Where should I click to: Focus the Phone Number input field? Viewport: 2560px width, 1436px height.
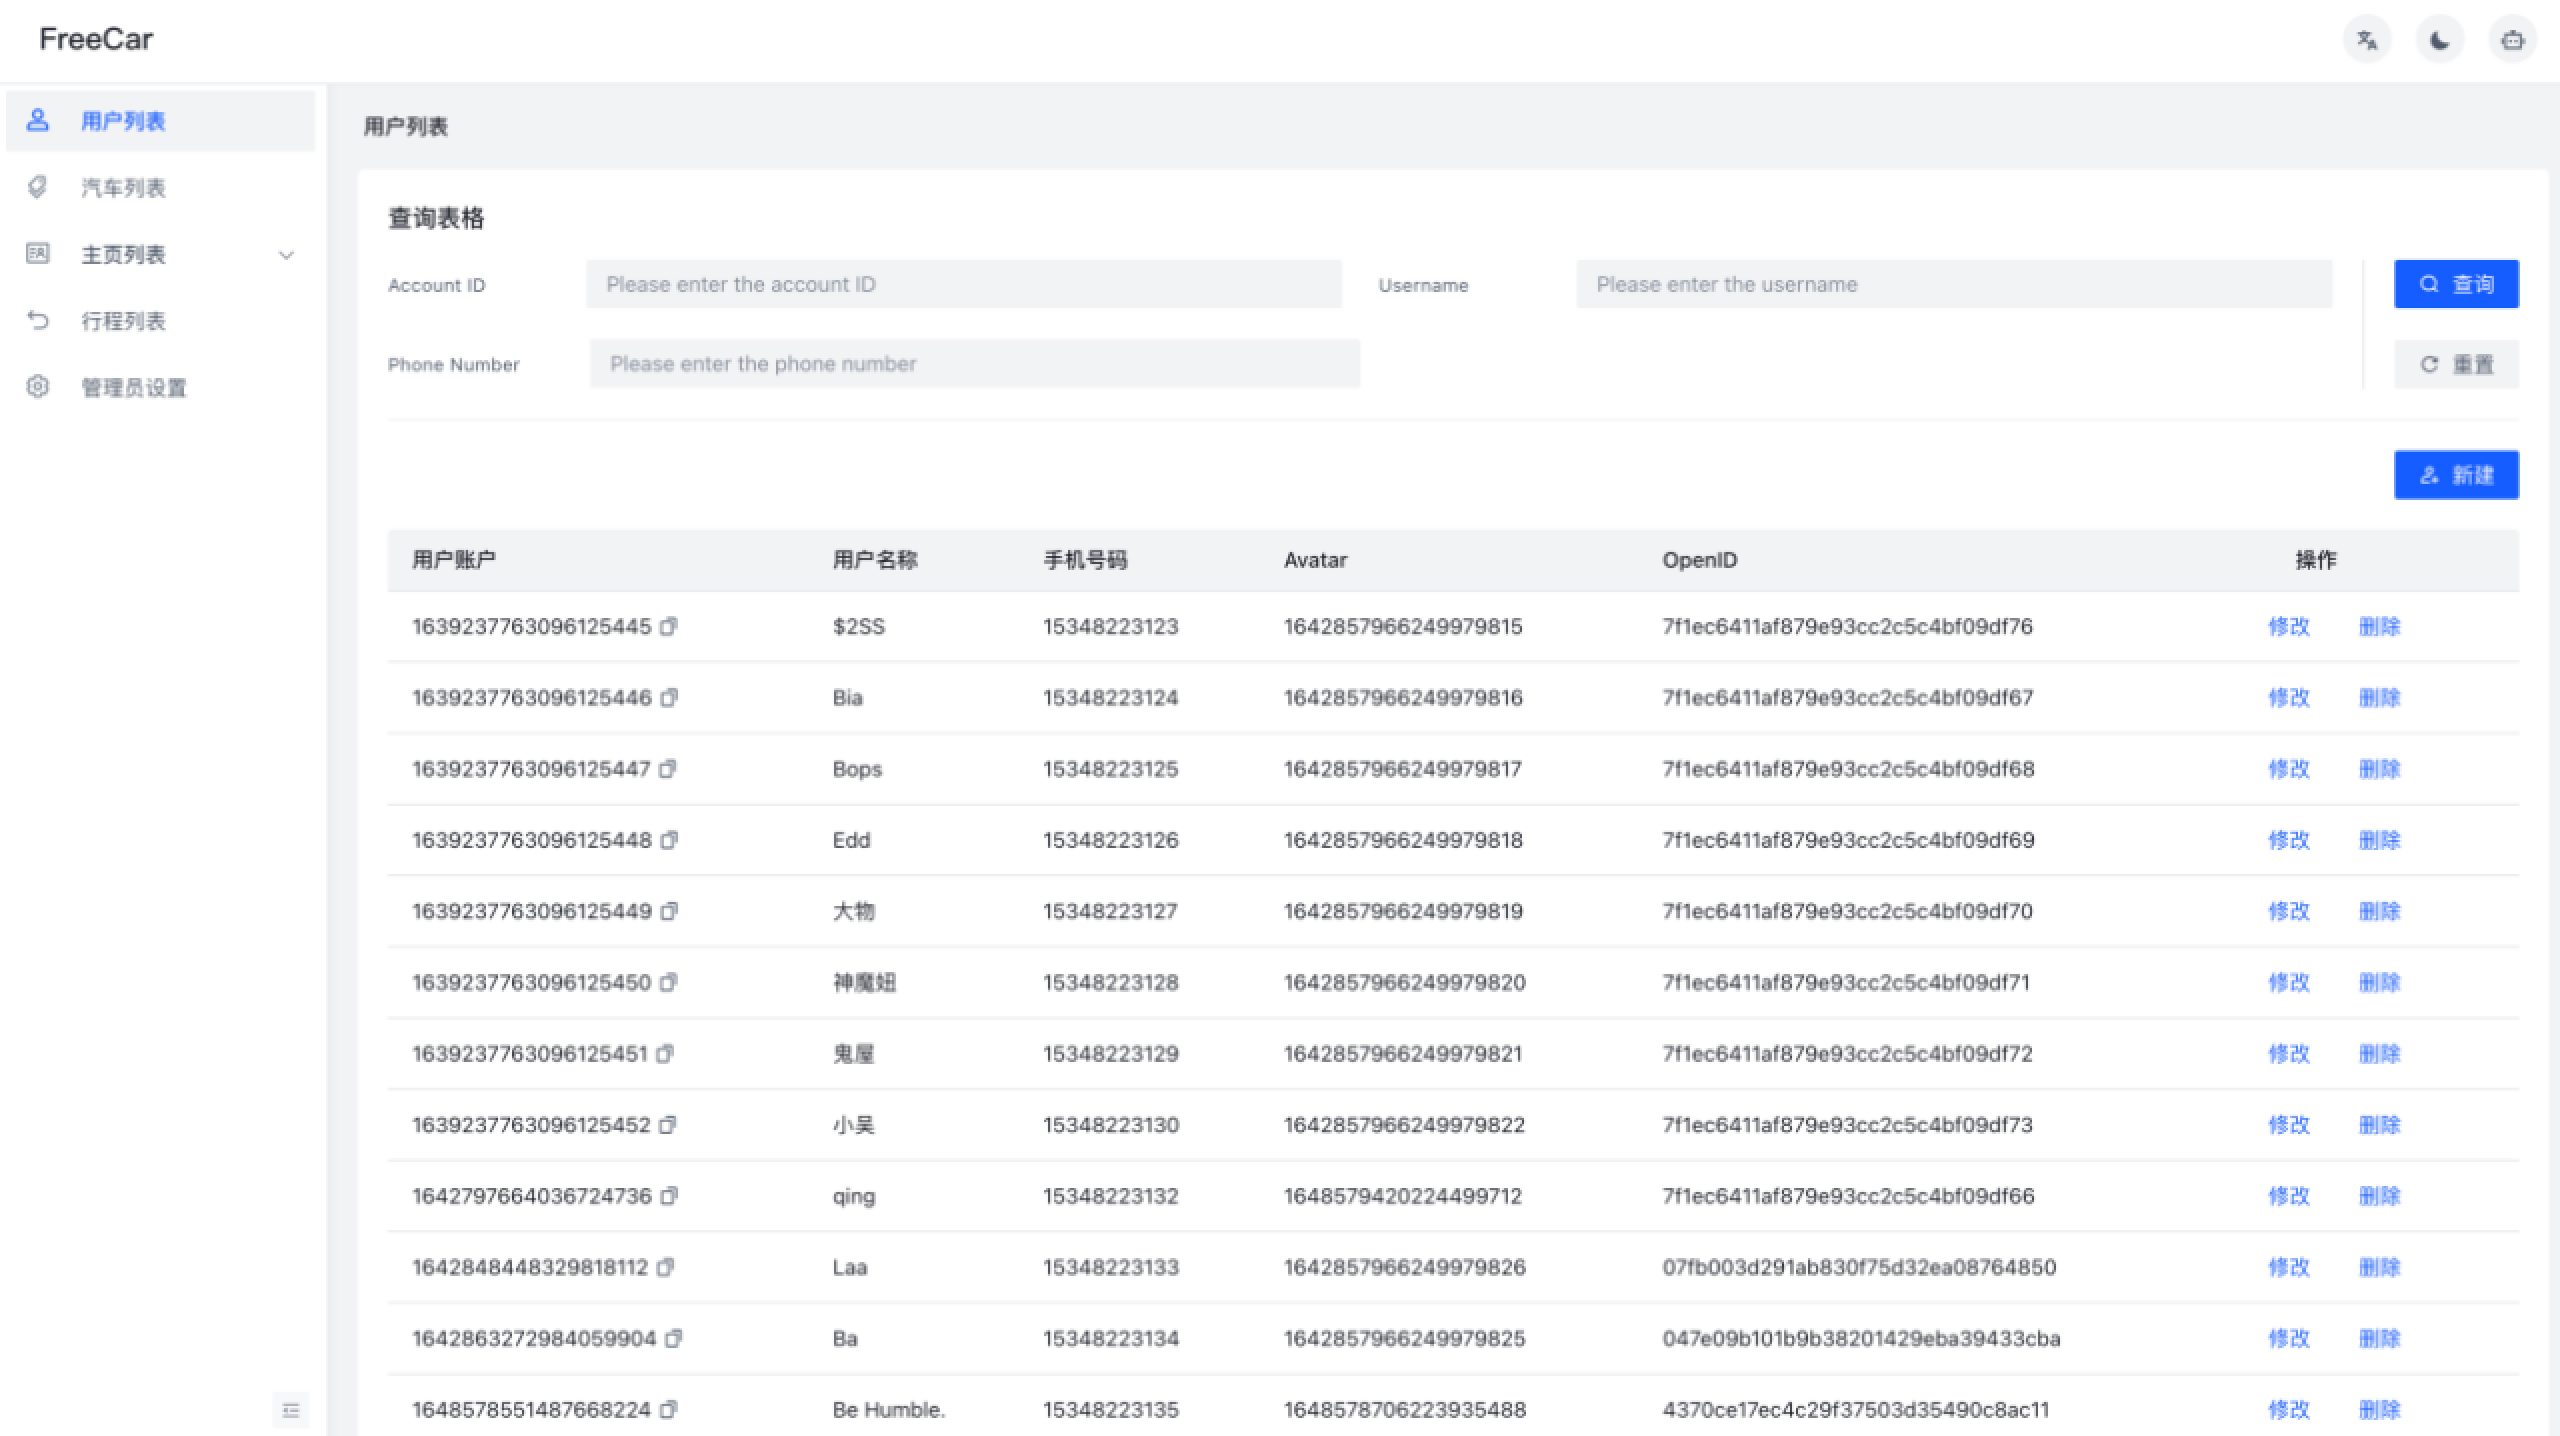click(x=974, y=364)
